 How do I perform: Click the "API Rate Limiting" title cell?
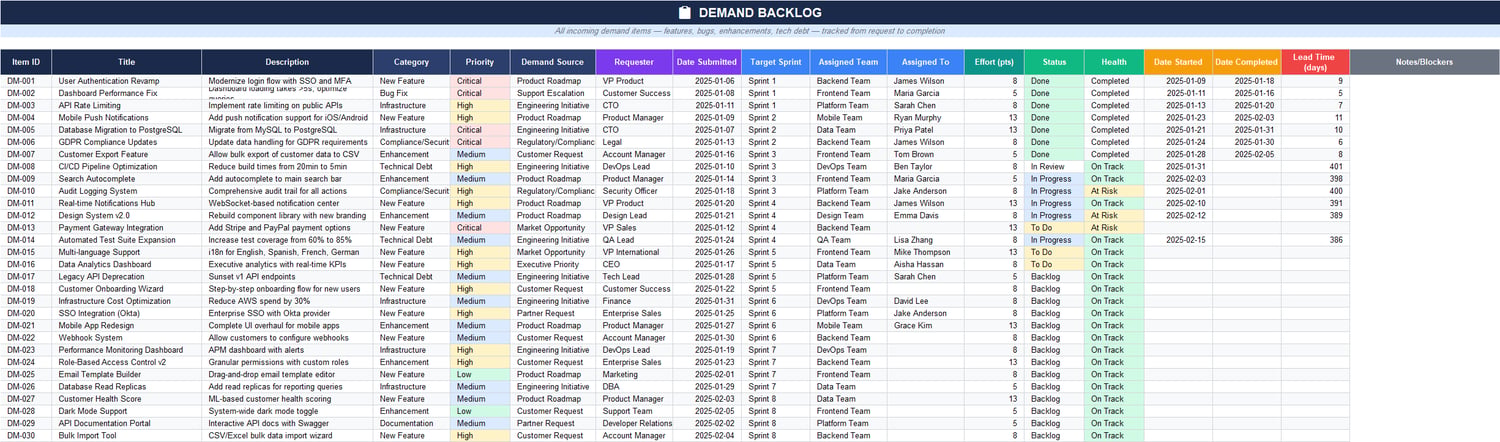(x=127, y=105)
